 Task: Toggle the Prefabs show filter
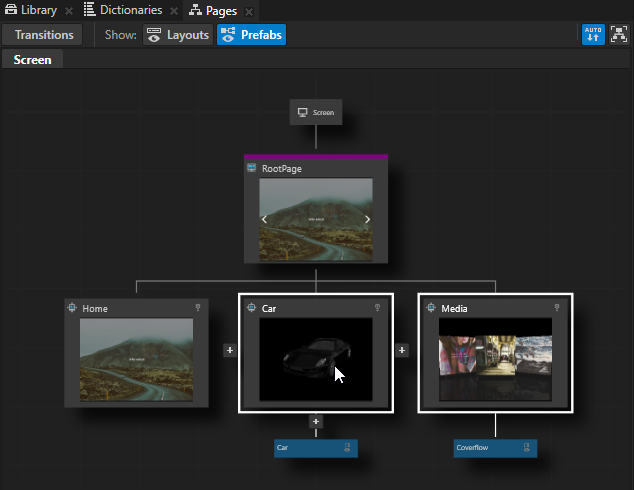[x=251, y=35]
